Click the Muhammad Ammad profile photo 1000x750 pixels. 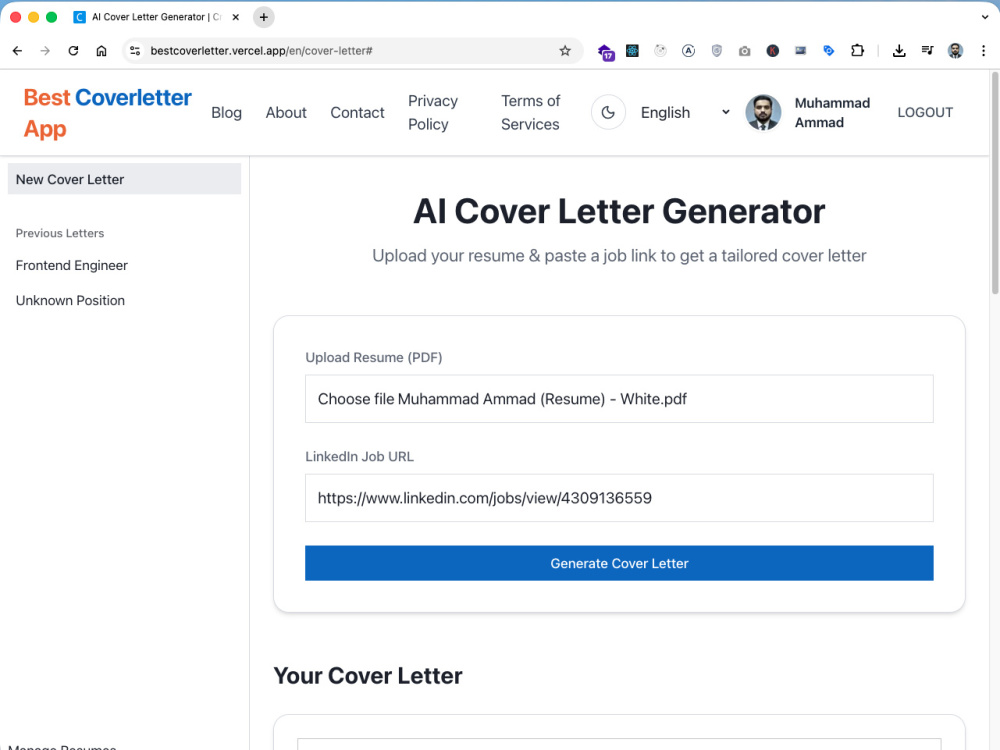(763, 112)
